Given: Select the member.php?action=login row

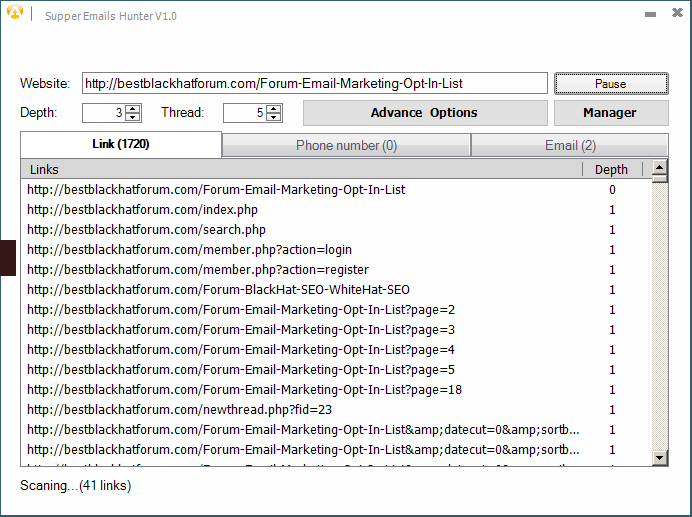Looking at the screenshot, I should tap(336, 250).
